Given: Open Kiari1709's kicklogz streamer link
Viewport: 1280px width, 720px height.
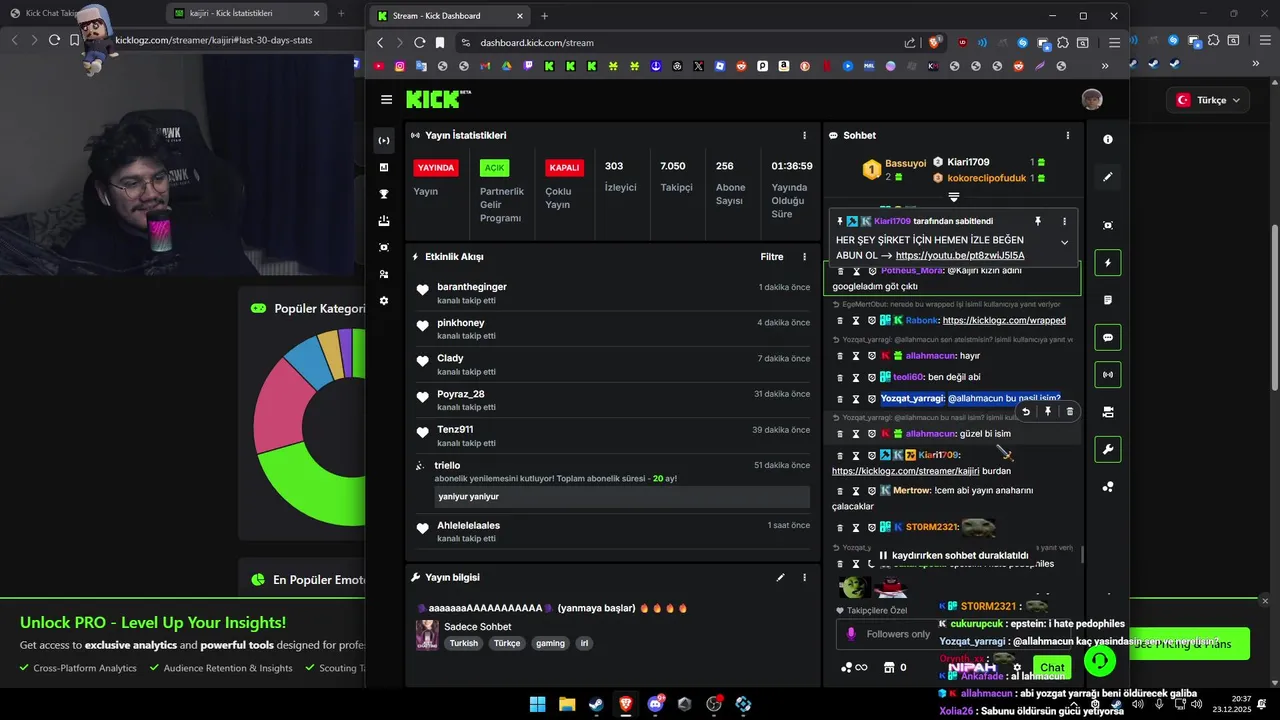Looking at the screenshot, I should [x=905, y=471].
